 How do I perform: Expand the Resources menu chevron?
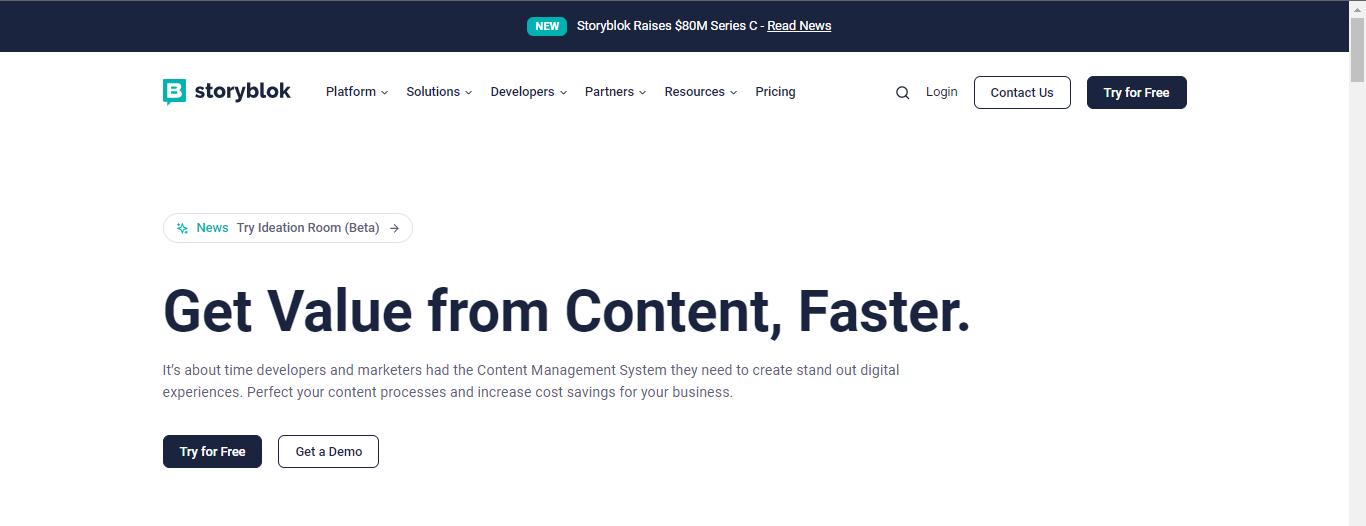pyautogui.click(x=733, y=93)
